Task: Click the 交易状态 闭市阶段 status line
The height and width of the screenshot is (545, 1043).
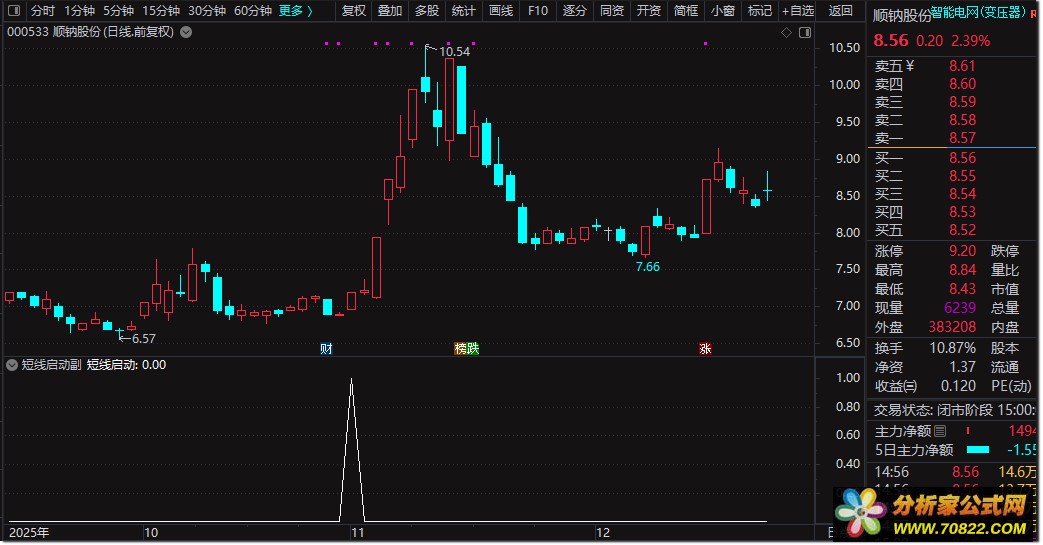Action: tap(954, 410)
